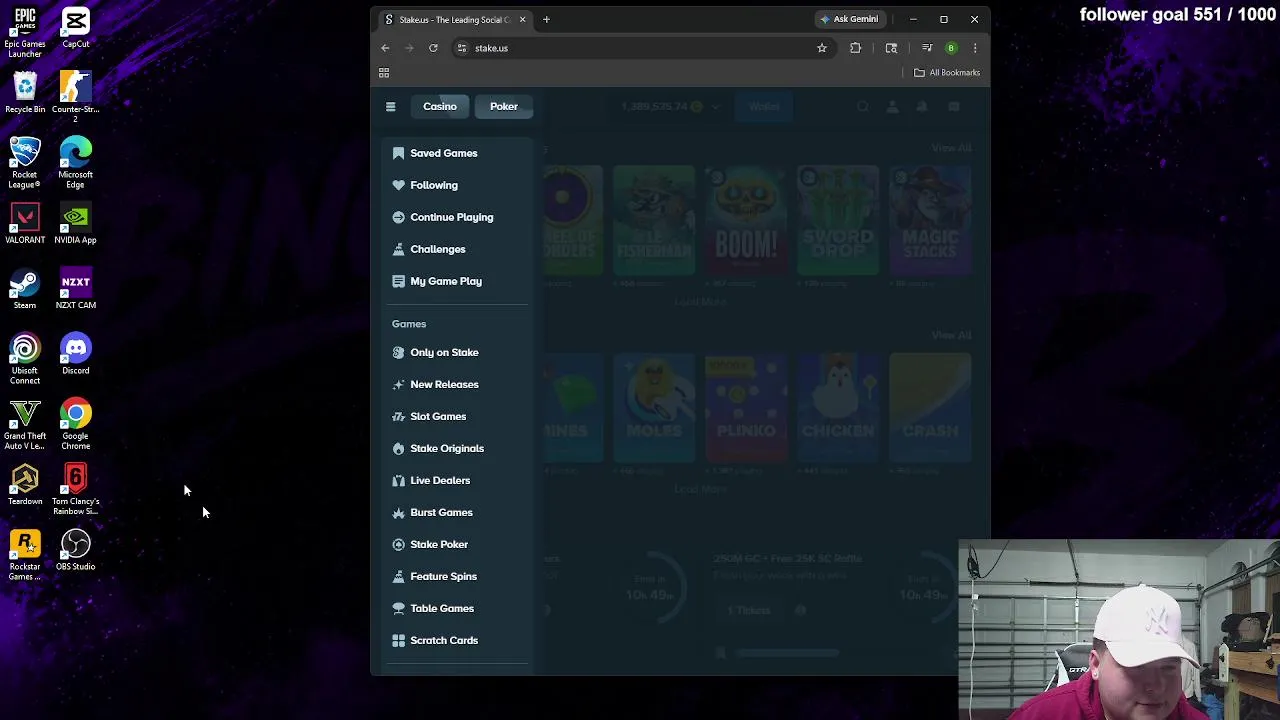Switch to the Casino tab

(440, 106)
